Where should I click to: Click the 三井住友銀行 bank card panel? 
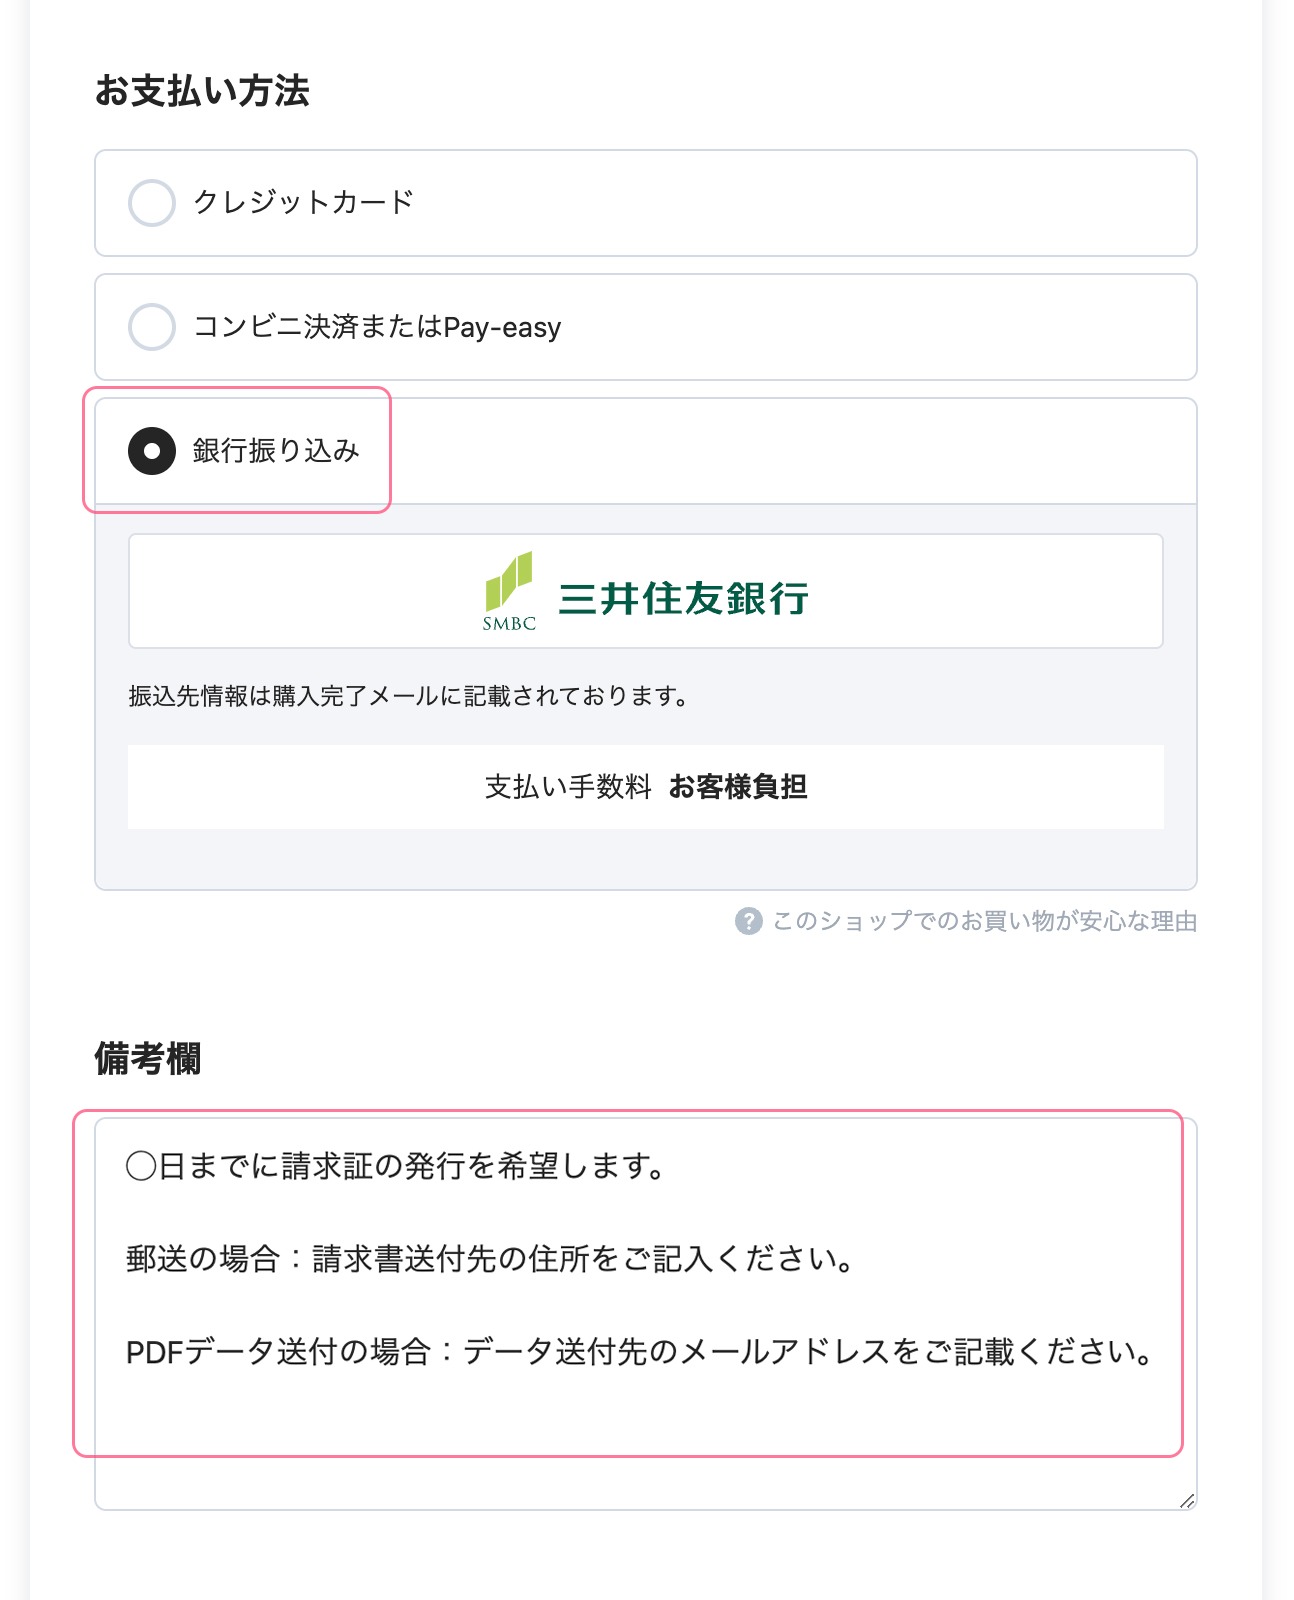point(646,591)
